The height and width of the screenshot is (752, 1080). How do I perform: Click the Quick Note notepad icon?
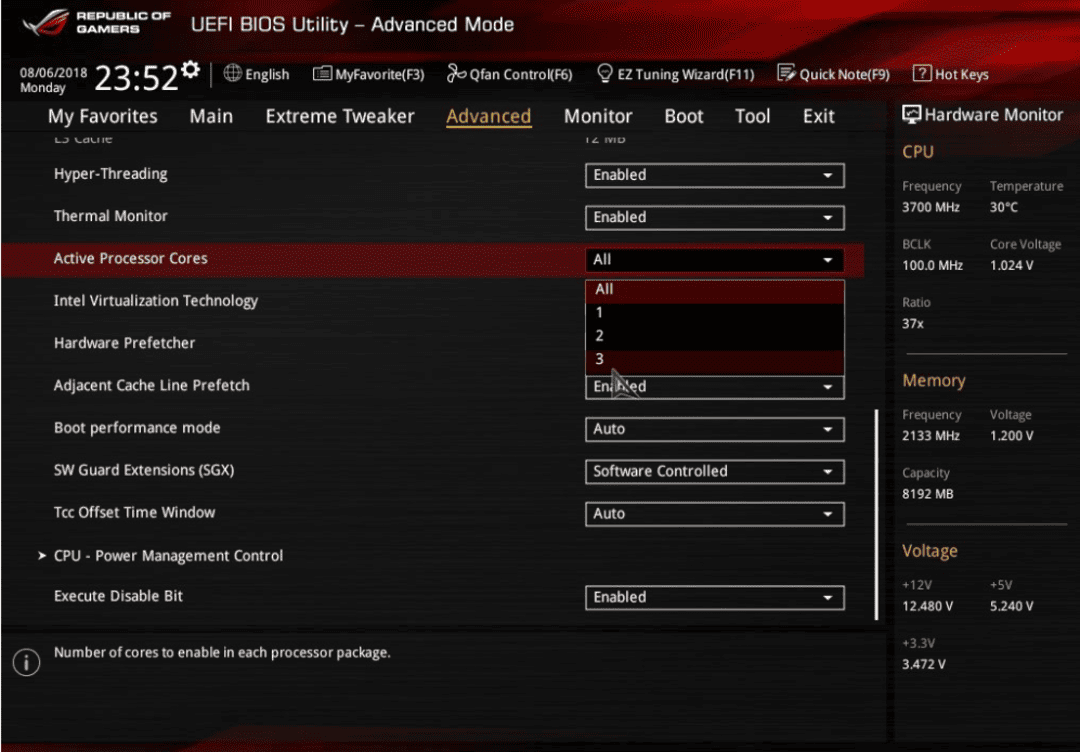pyautogui.click(x=786, y=73)
